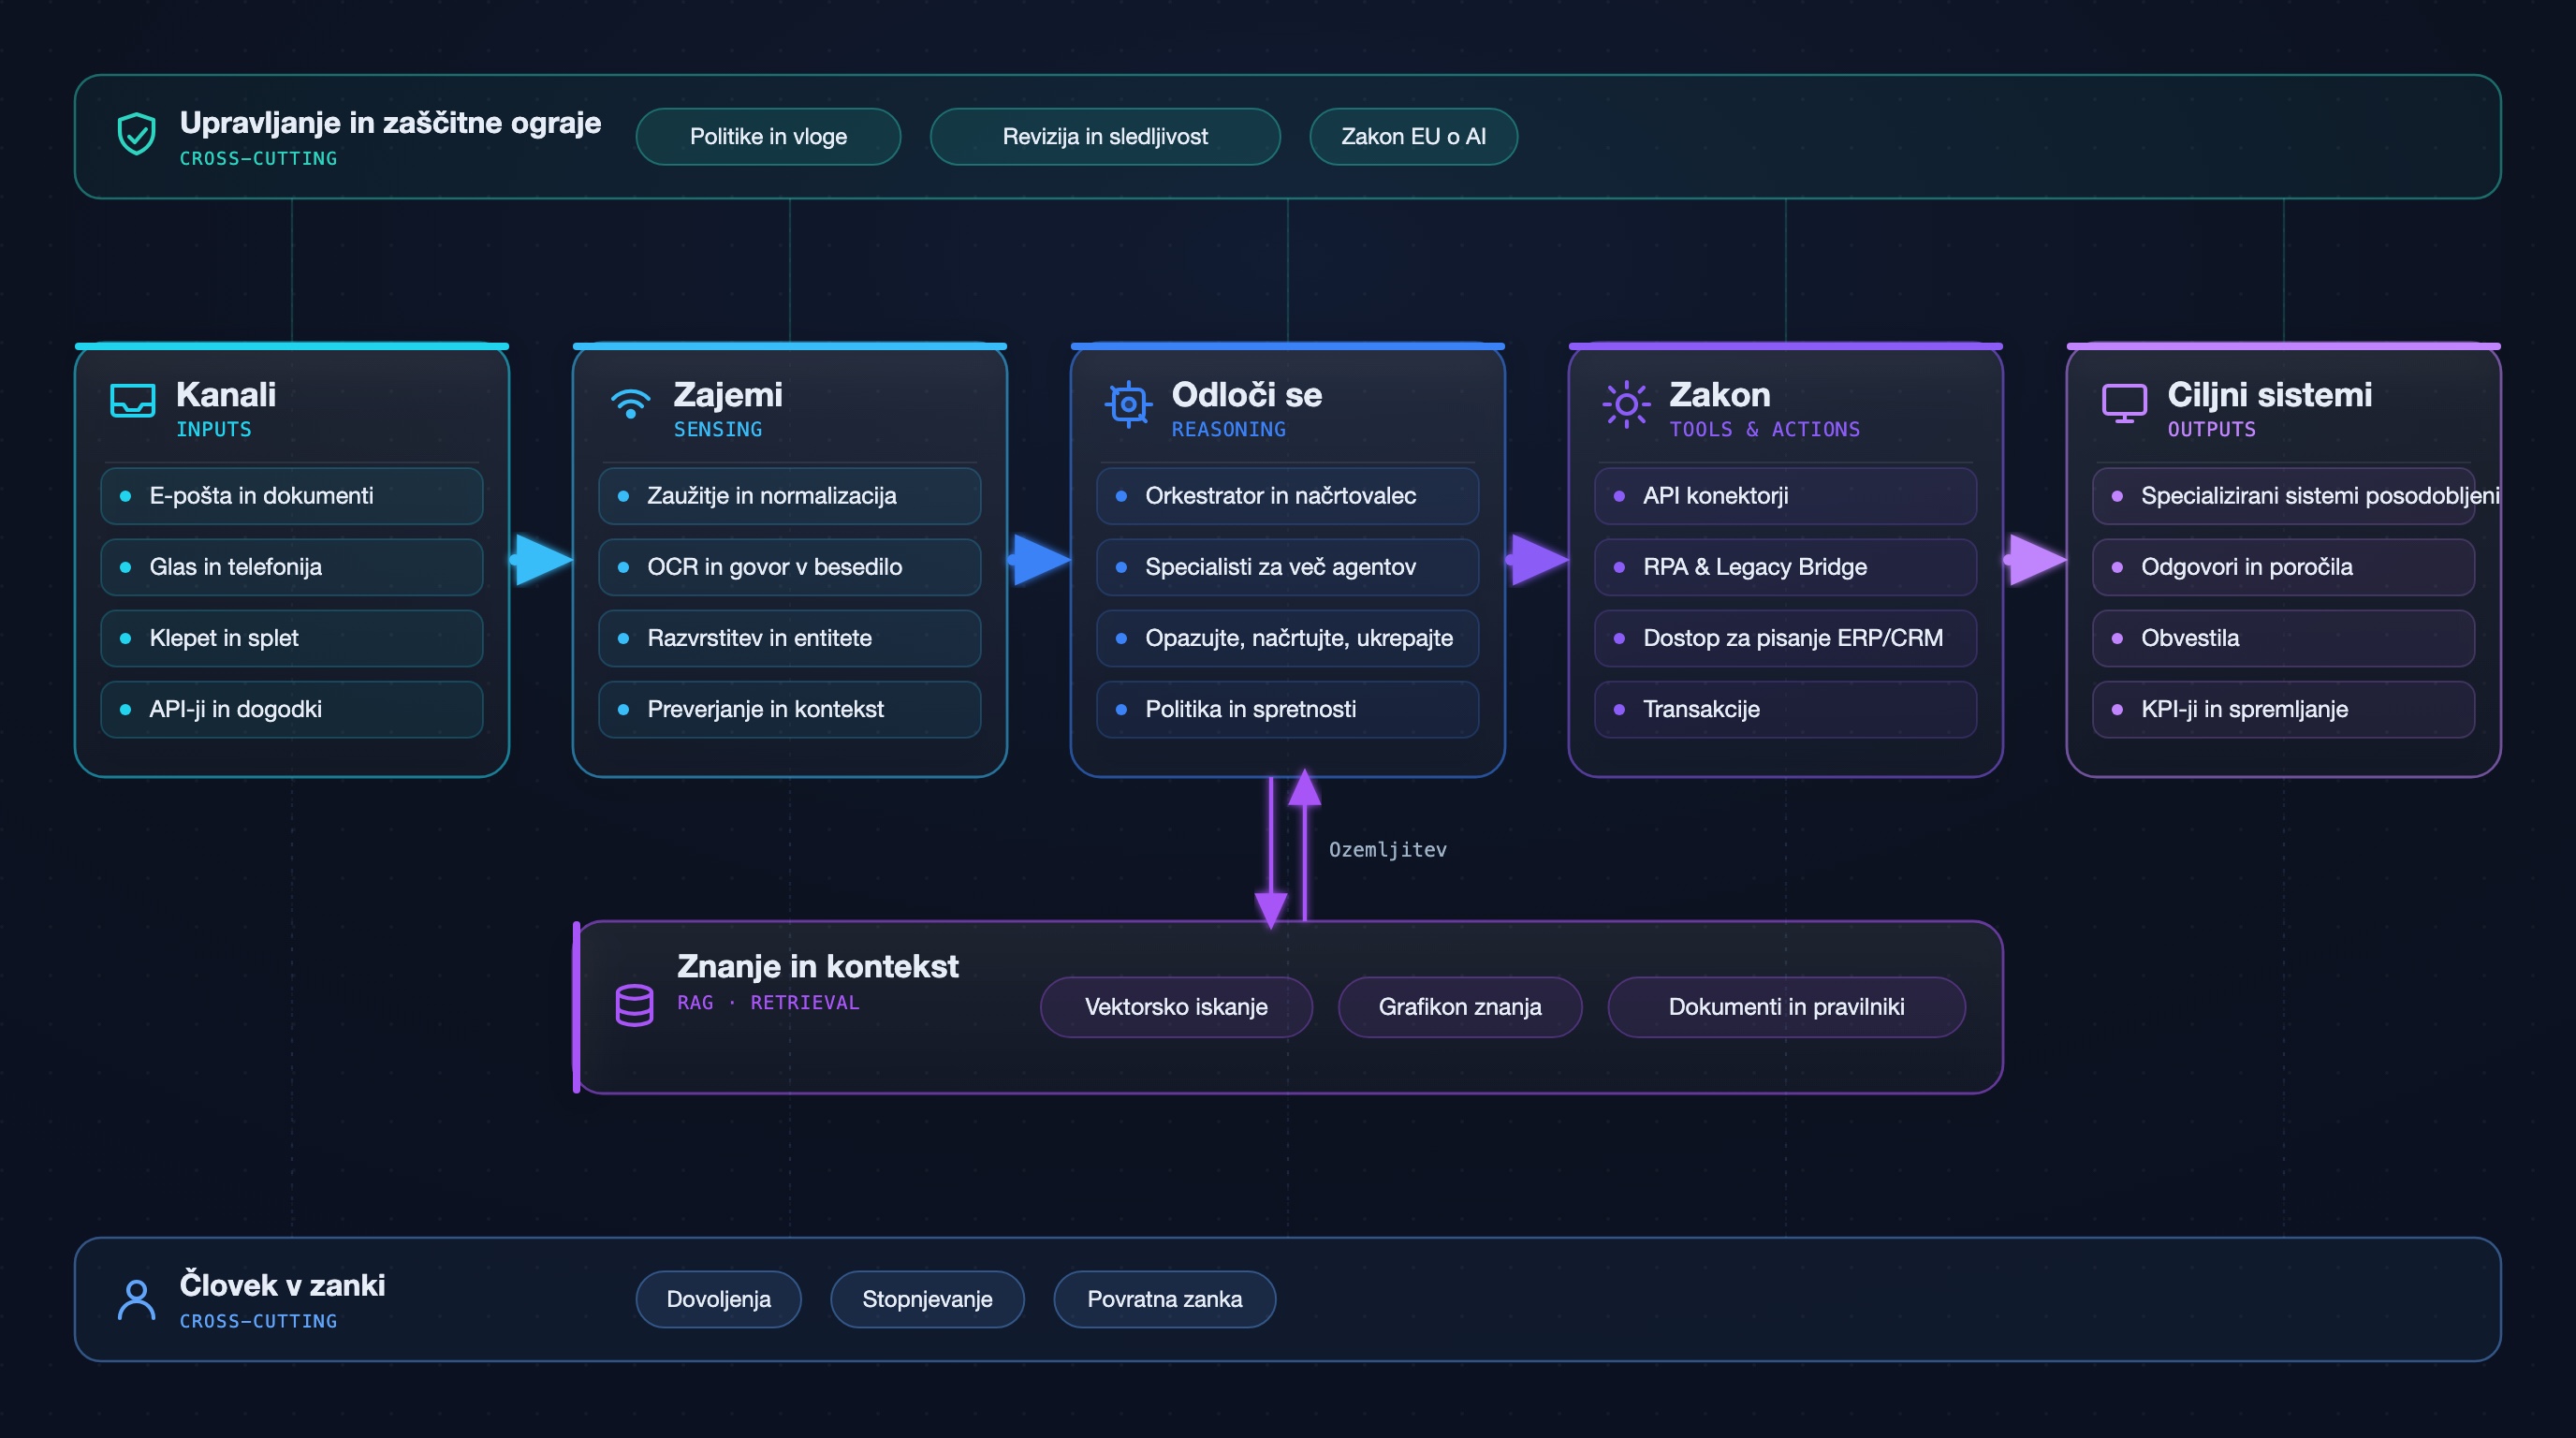The width and height of the screenshot is (2576, 1438).
Task: Click the sun gear icon next to Zakon
Action: pyautogui.click(x=1626, y=404)
